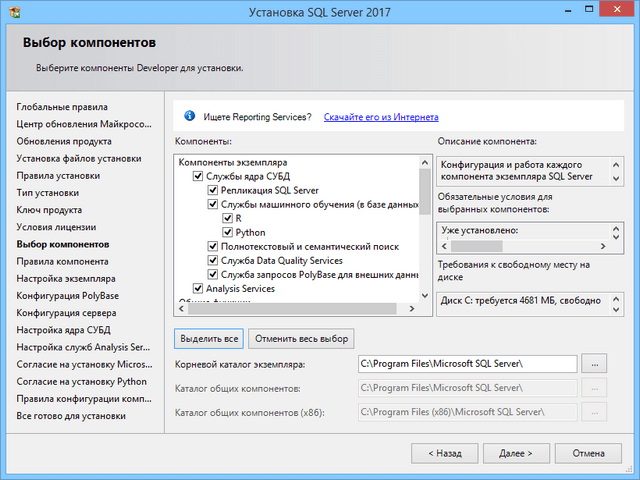Minimize the setup window
The image size is (640, 480).
568,11
